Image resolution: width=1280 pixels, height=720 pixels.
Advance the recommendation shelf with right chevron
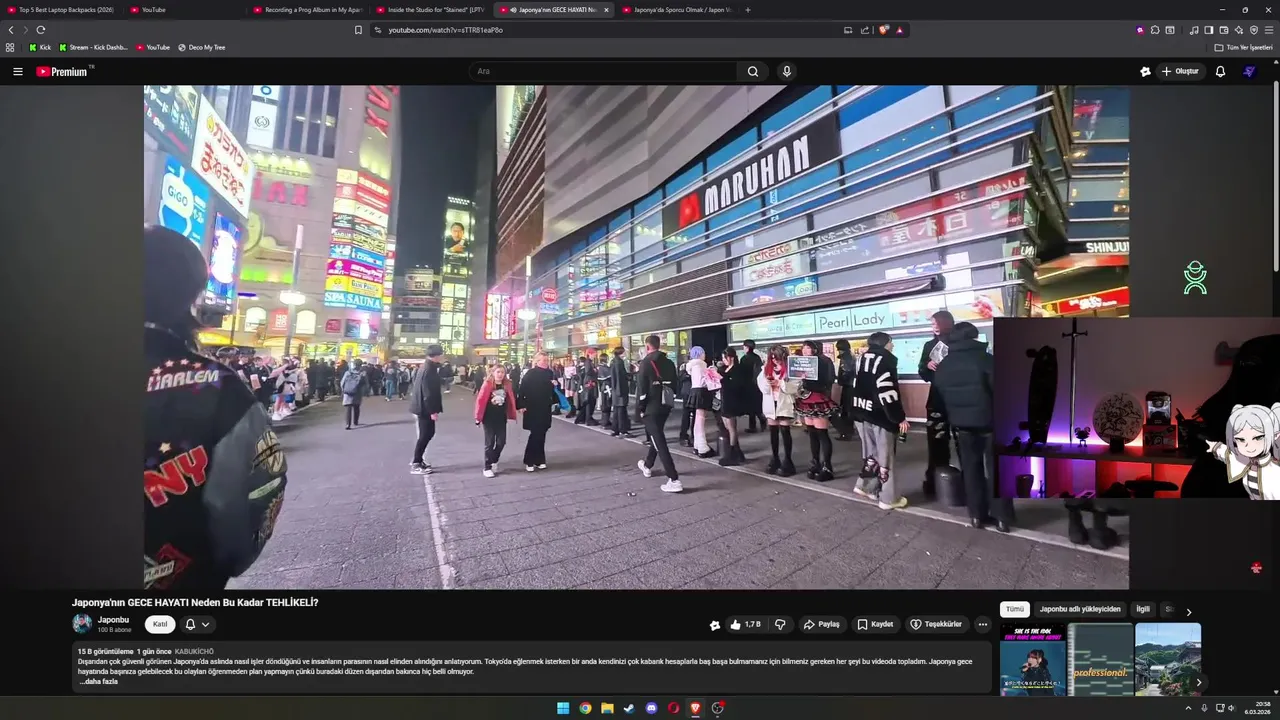coord(1199,682)
